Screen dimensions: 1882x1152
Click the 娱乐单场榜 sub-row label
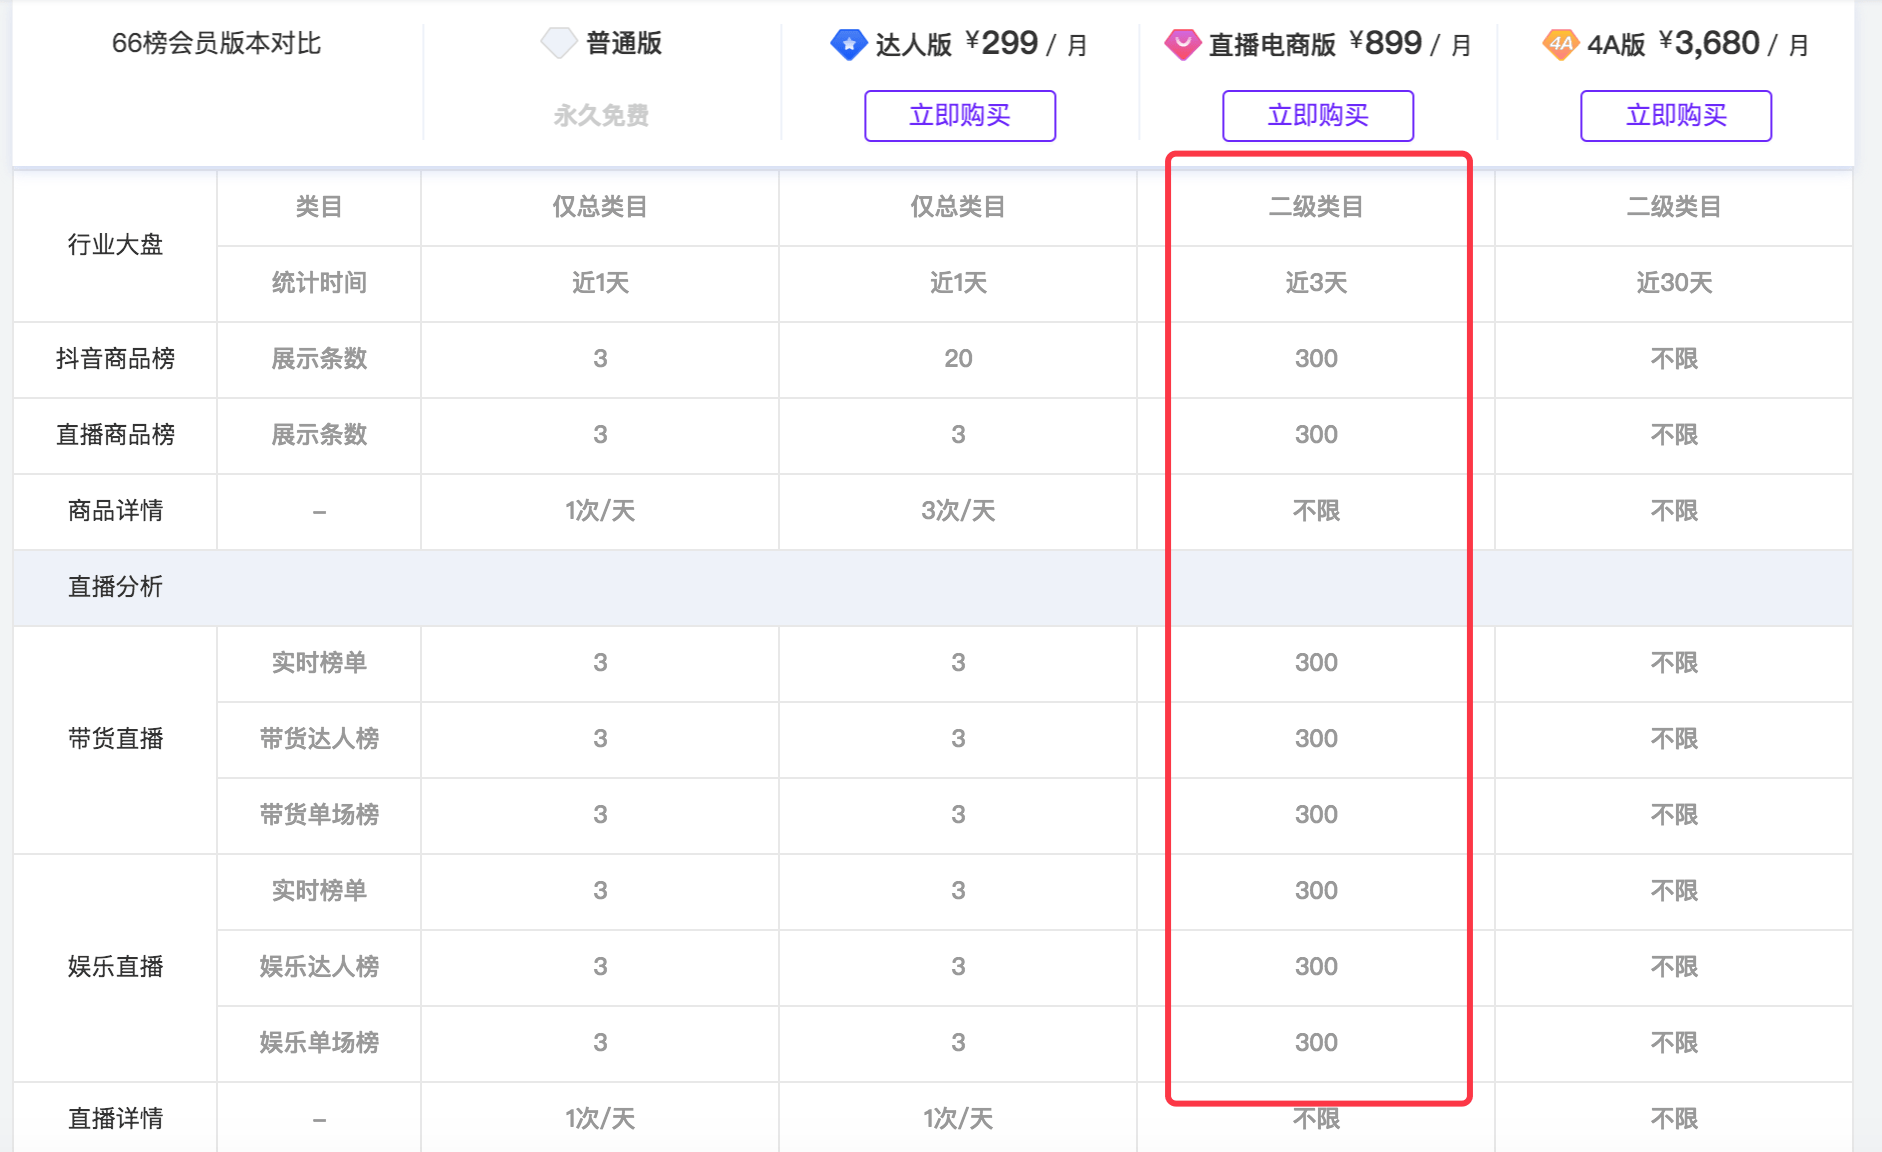coord(319,1043)
